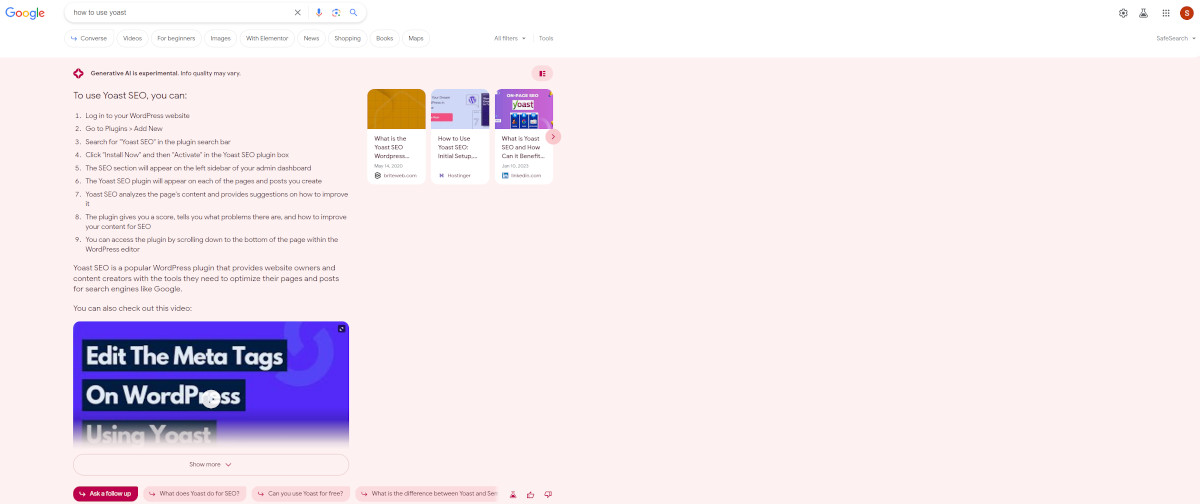Select the News filter chip
This screenshot has height=504, width=1200.
coord(311,38)
